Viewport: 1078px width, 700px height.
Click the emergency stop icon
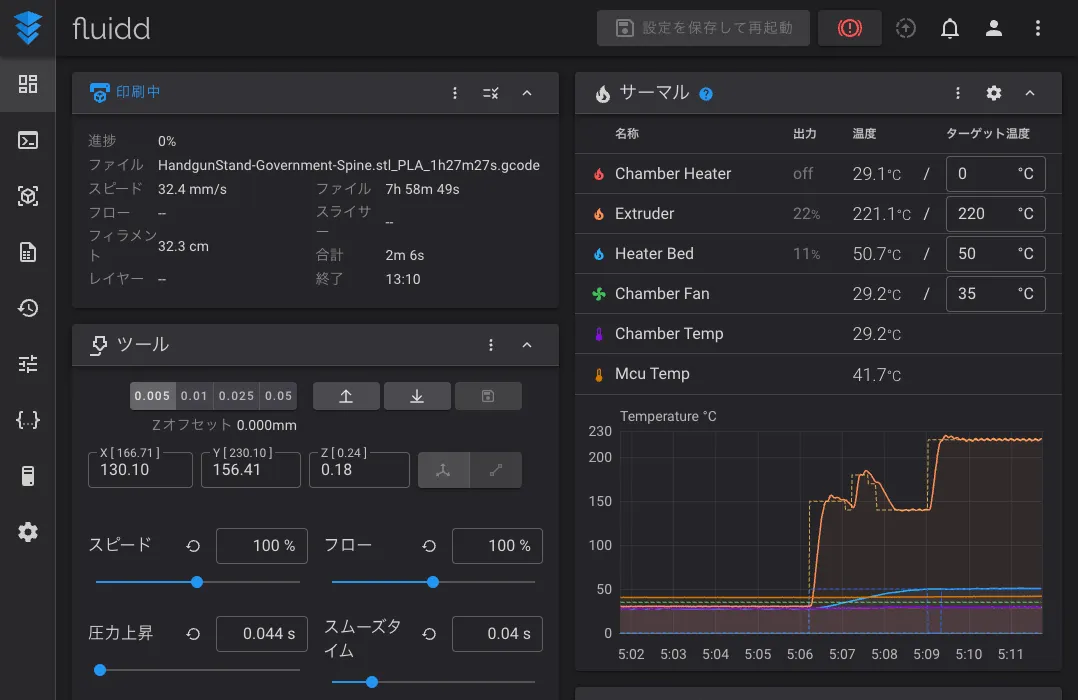pos(849,28)
